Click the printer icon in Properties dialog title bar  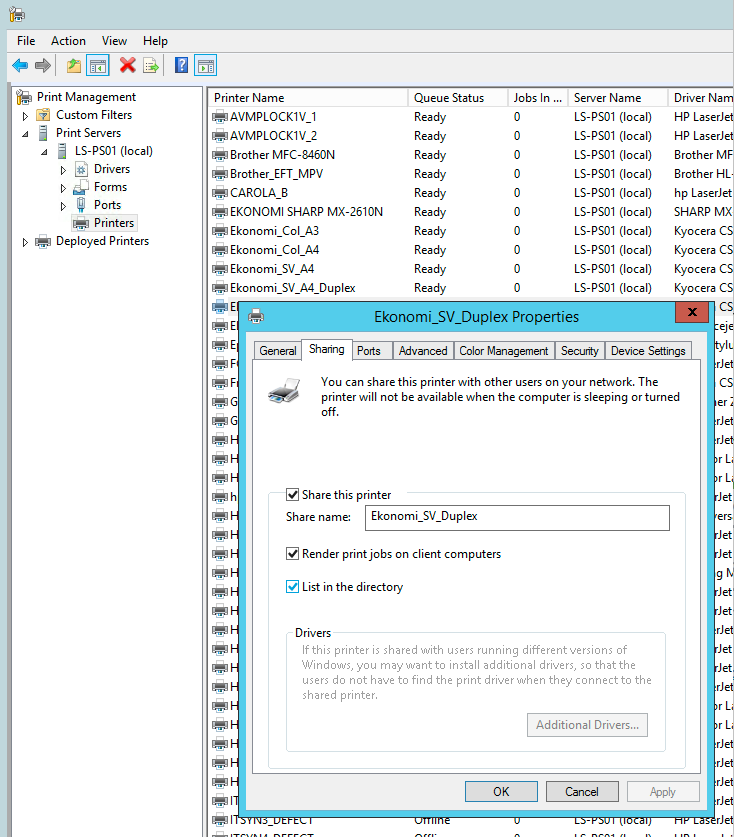[x=256, y=317]
